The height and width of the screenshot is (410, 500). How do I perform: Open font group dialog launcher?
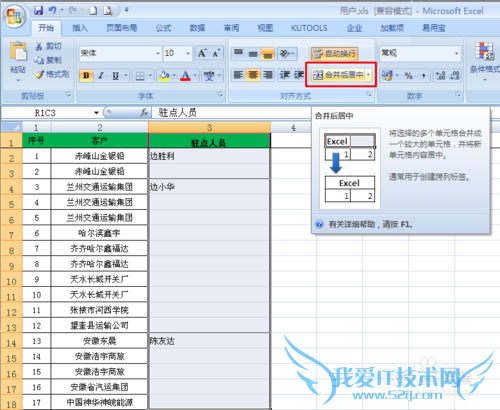pos(220,94)
